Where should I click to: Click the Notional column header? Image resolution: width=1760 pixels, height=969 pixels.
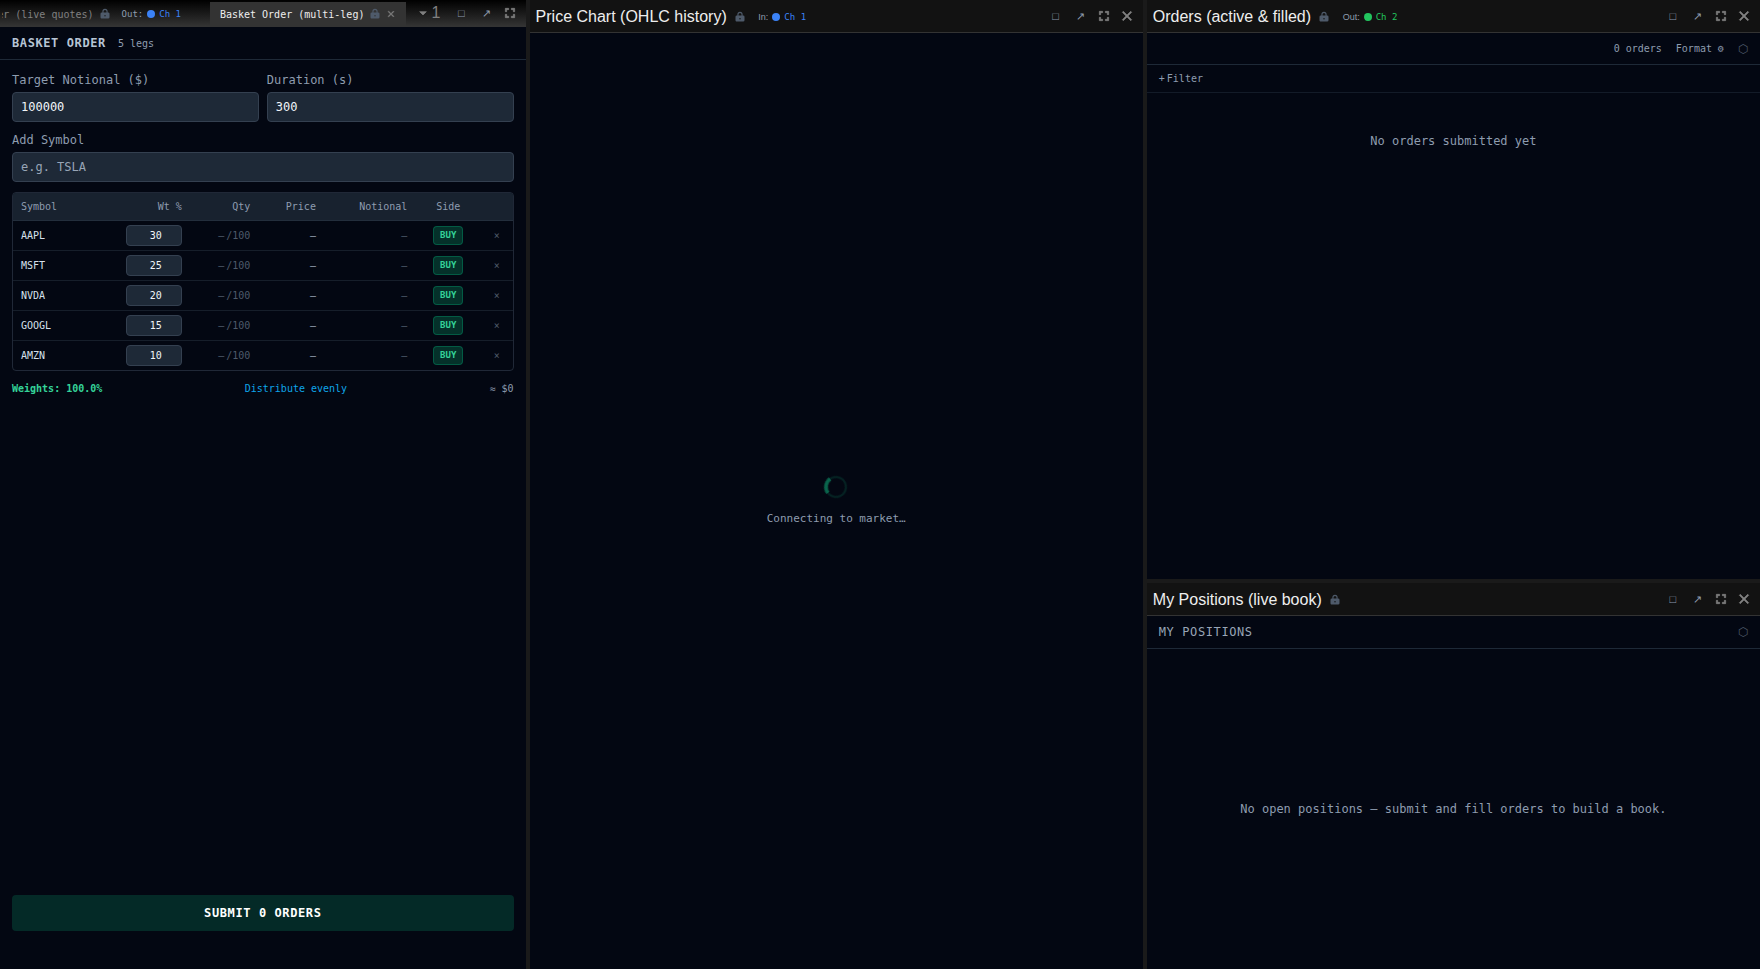[383, 206]
